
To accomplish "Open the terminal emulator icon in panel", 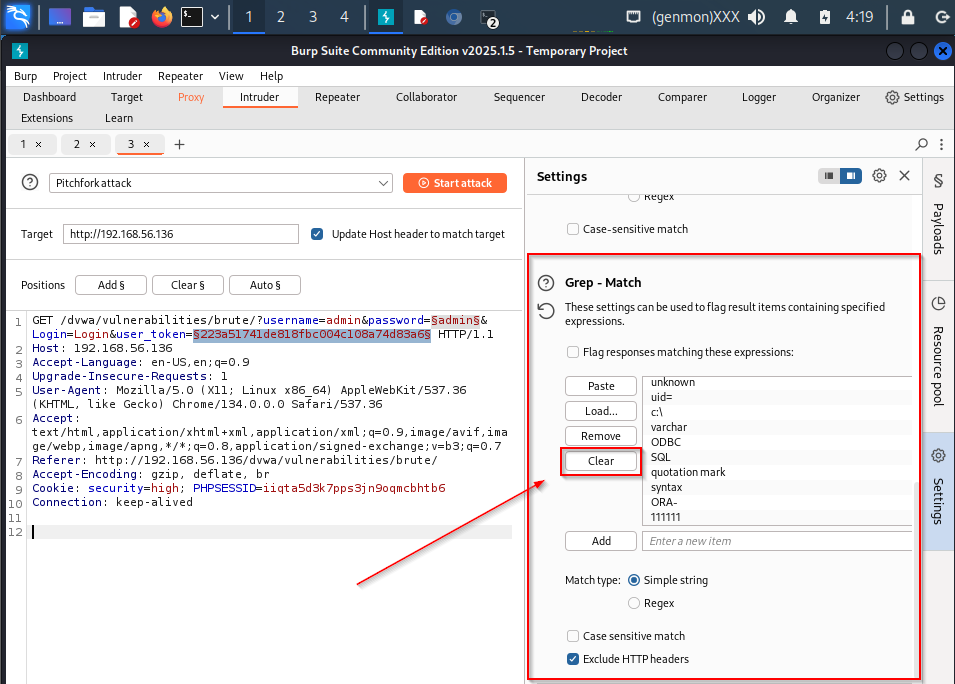I will [x=192, y=17].
